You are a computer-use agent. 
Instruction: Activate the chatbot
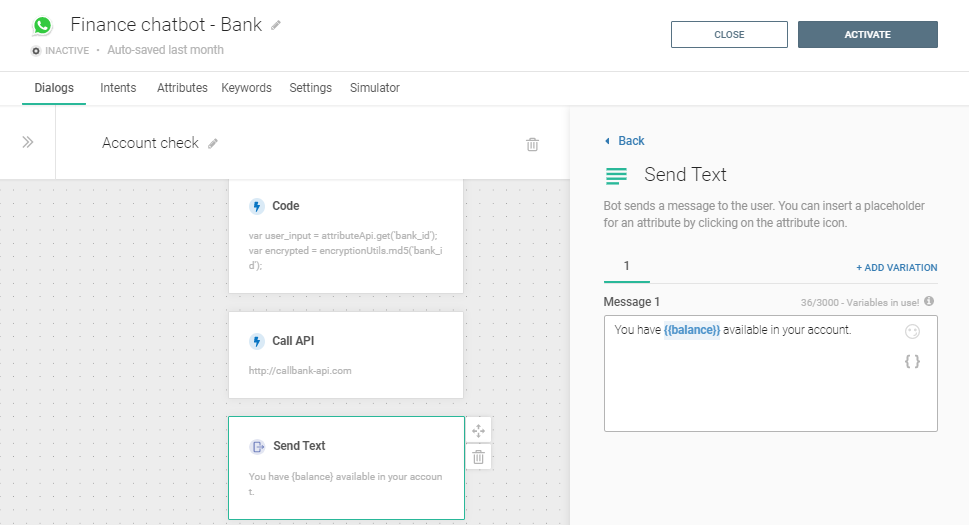coord(868,35)
